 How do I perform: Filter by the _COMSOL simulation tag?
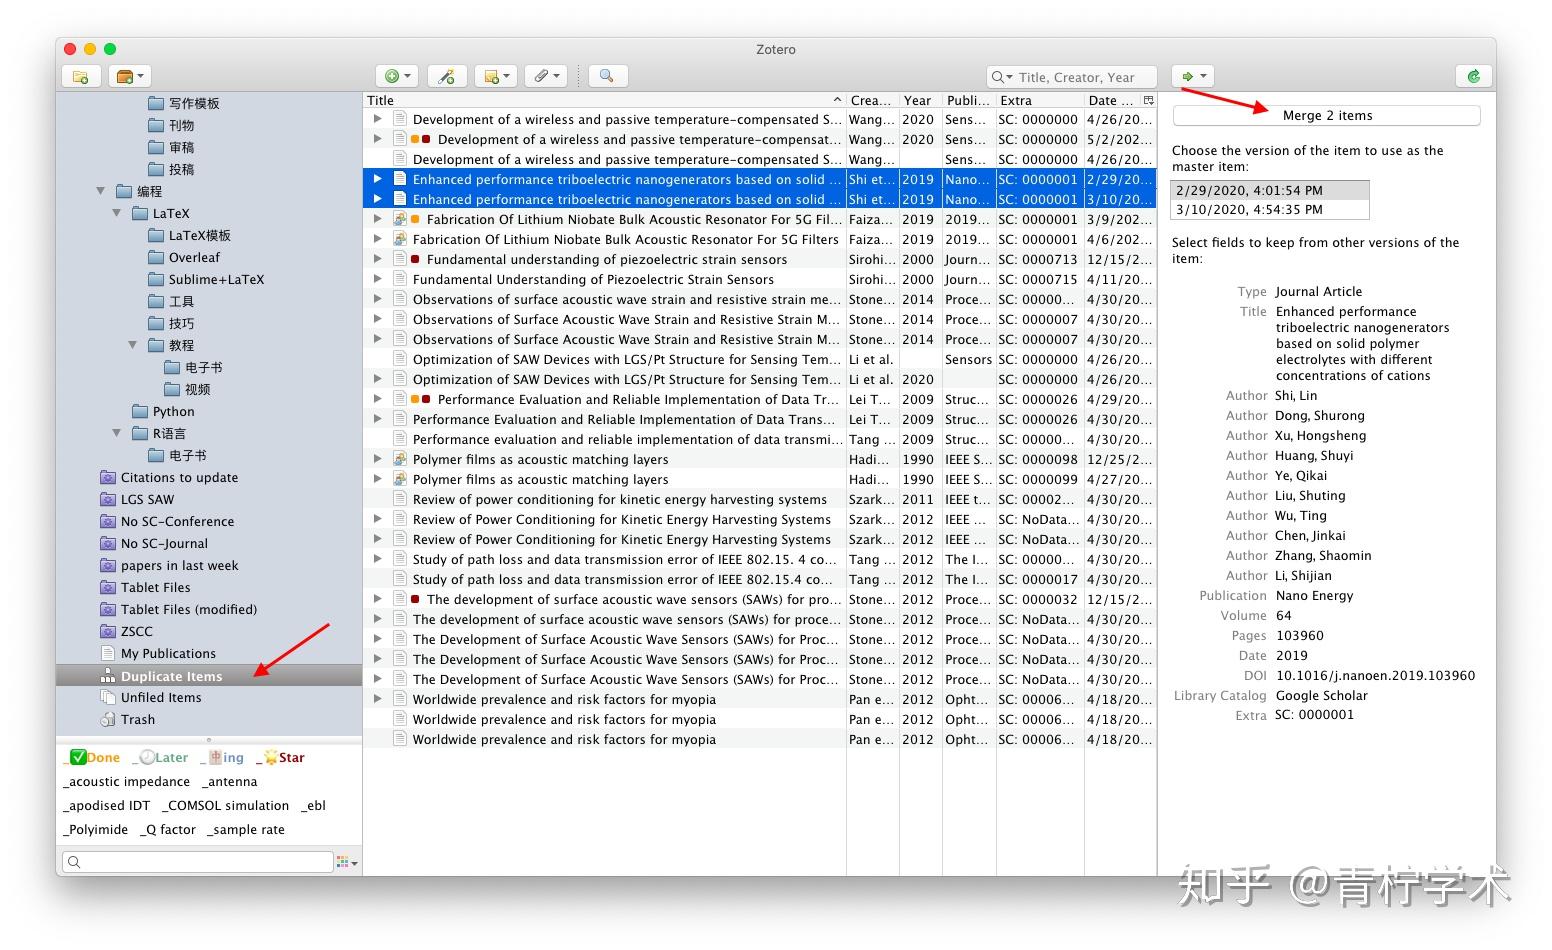point(226,805)
